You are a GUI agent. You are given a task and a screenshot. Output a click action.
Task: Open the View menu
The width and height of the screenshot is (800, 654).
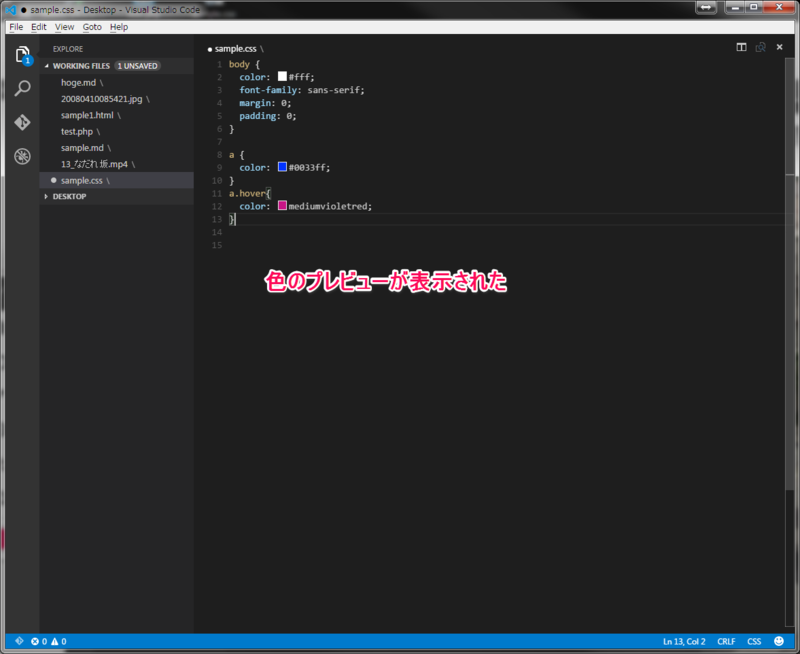point(64,27)
